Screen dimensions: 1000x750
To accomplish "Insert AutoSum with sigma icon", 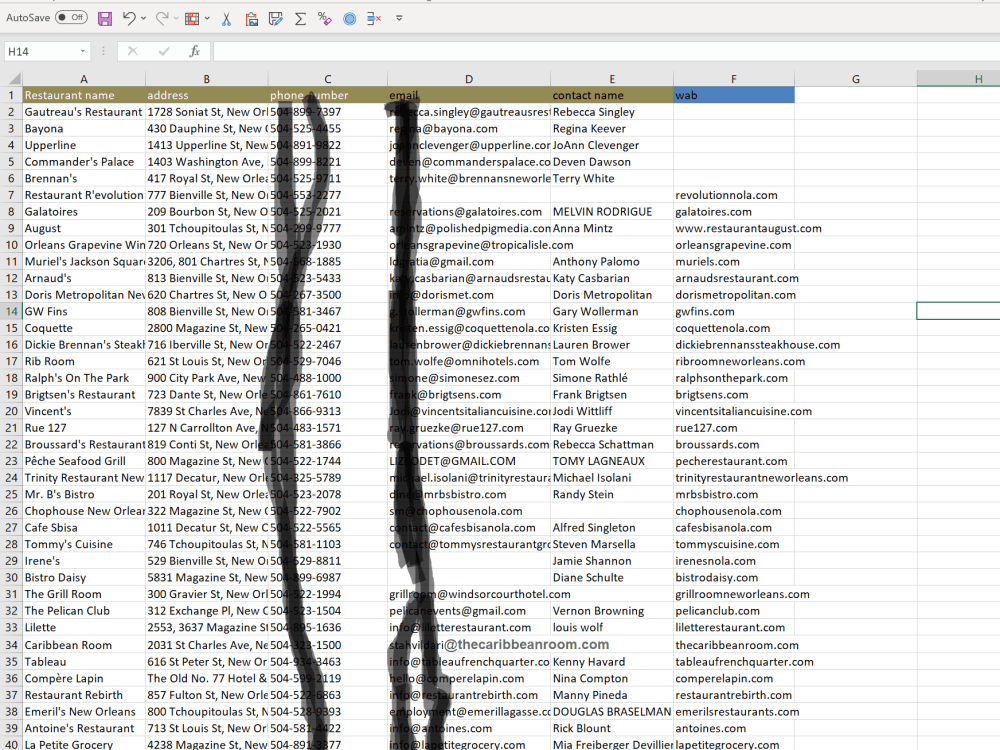I will point(300,19).
